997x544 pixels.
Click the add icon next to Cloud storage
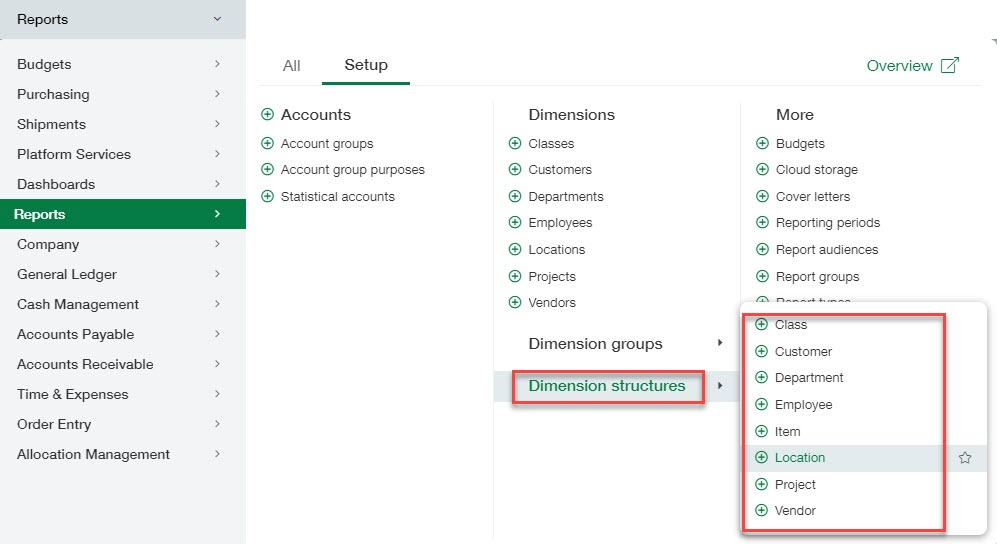coord(762,170)
